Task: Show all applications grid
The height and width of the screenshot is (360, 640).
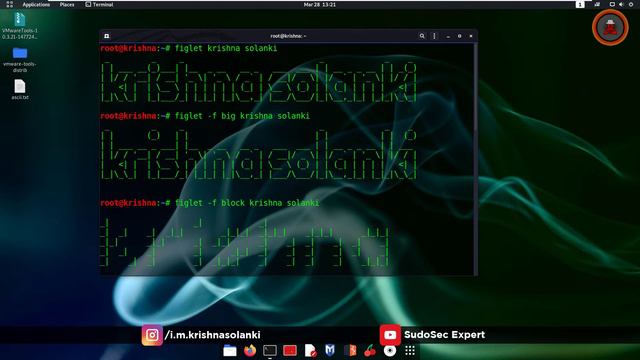Action: point(410,351)
